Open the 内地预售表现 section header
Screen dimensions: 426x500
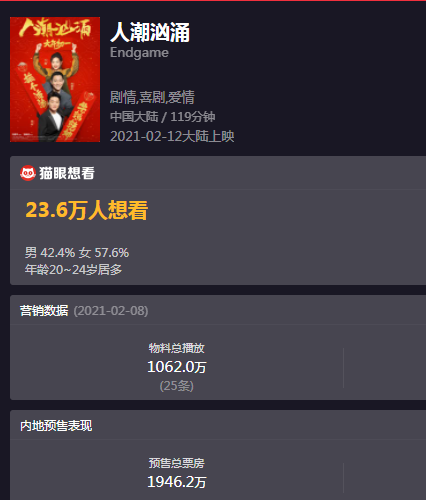point(218,425)
